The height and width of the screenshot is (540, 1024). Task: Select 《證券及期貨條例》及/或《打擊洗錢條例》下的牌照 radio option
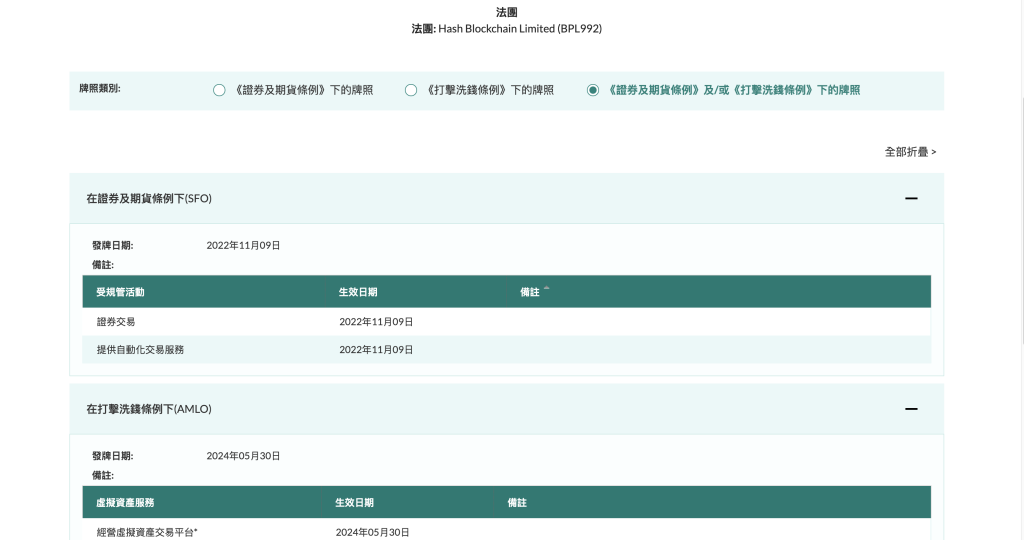[x=593, y=90]
